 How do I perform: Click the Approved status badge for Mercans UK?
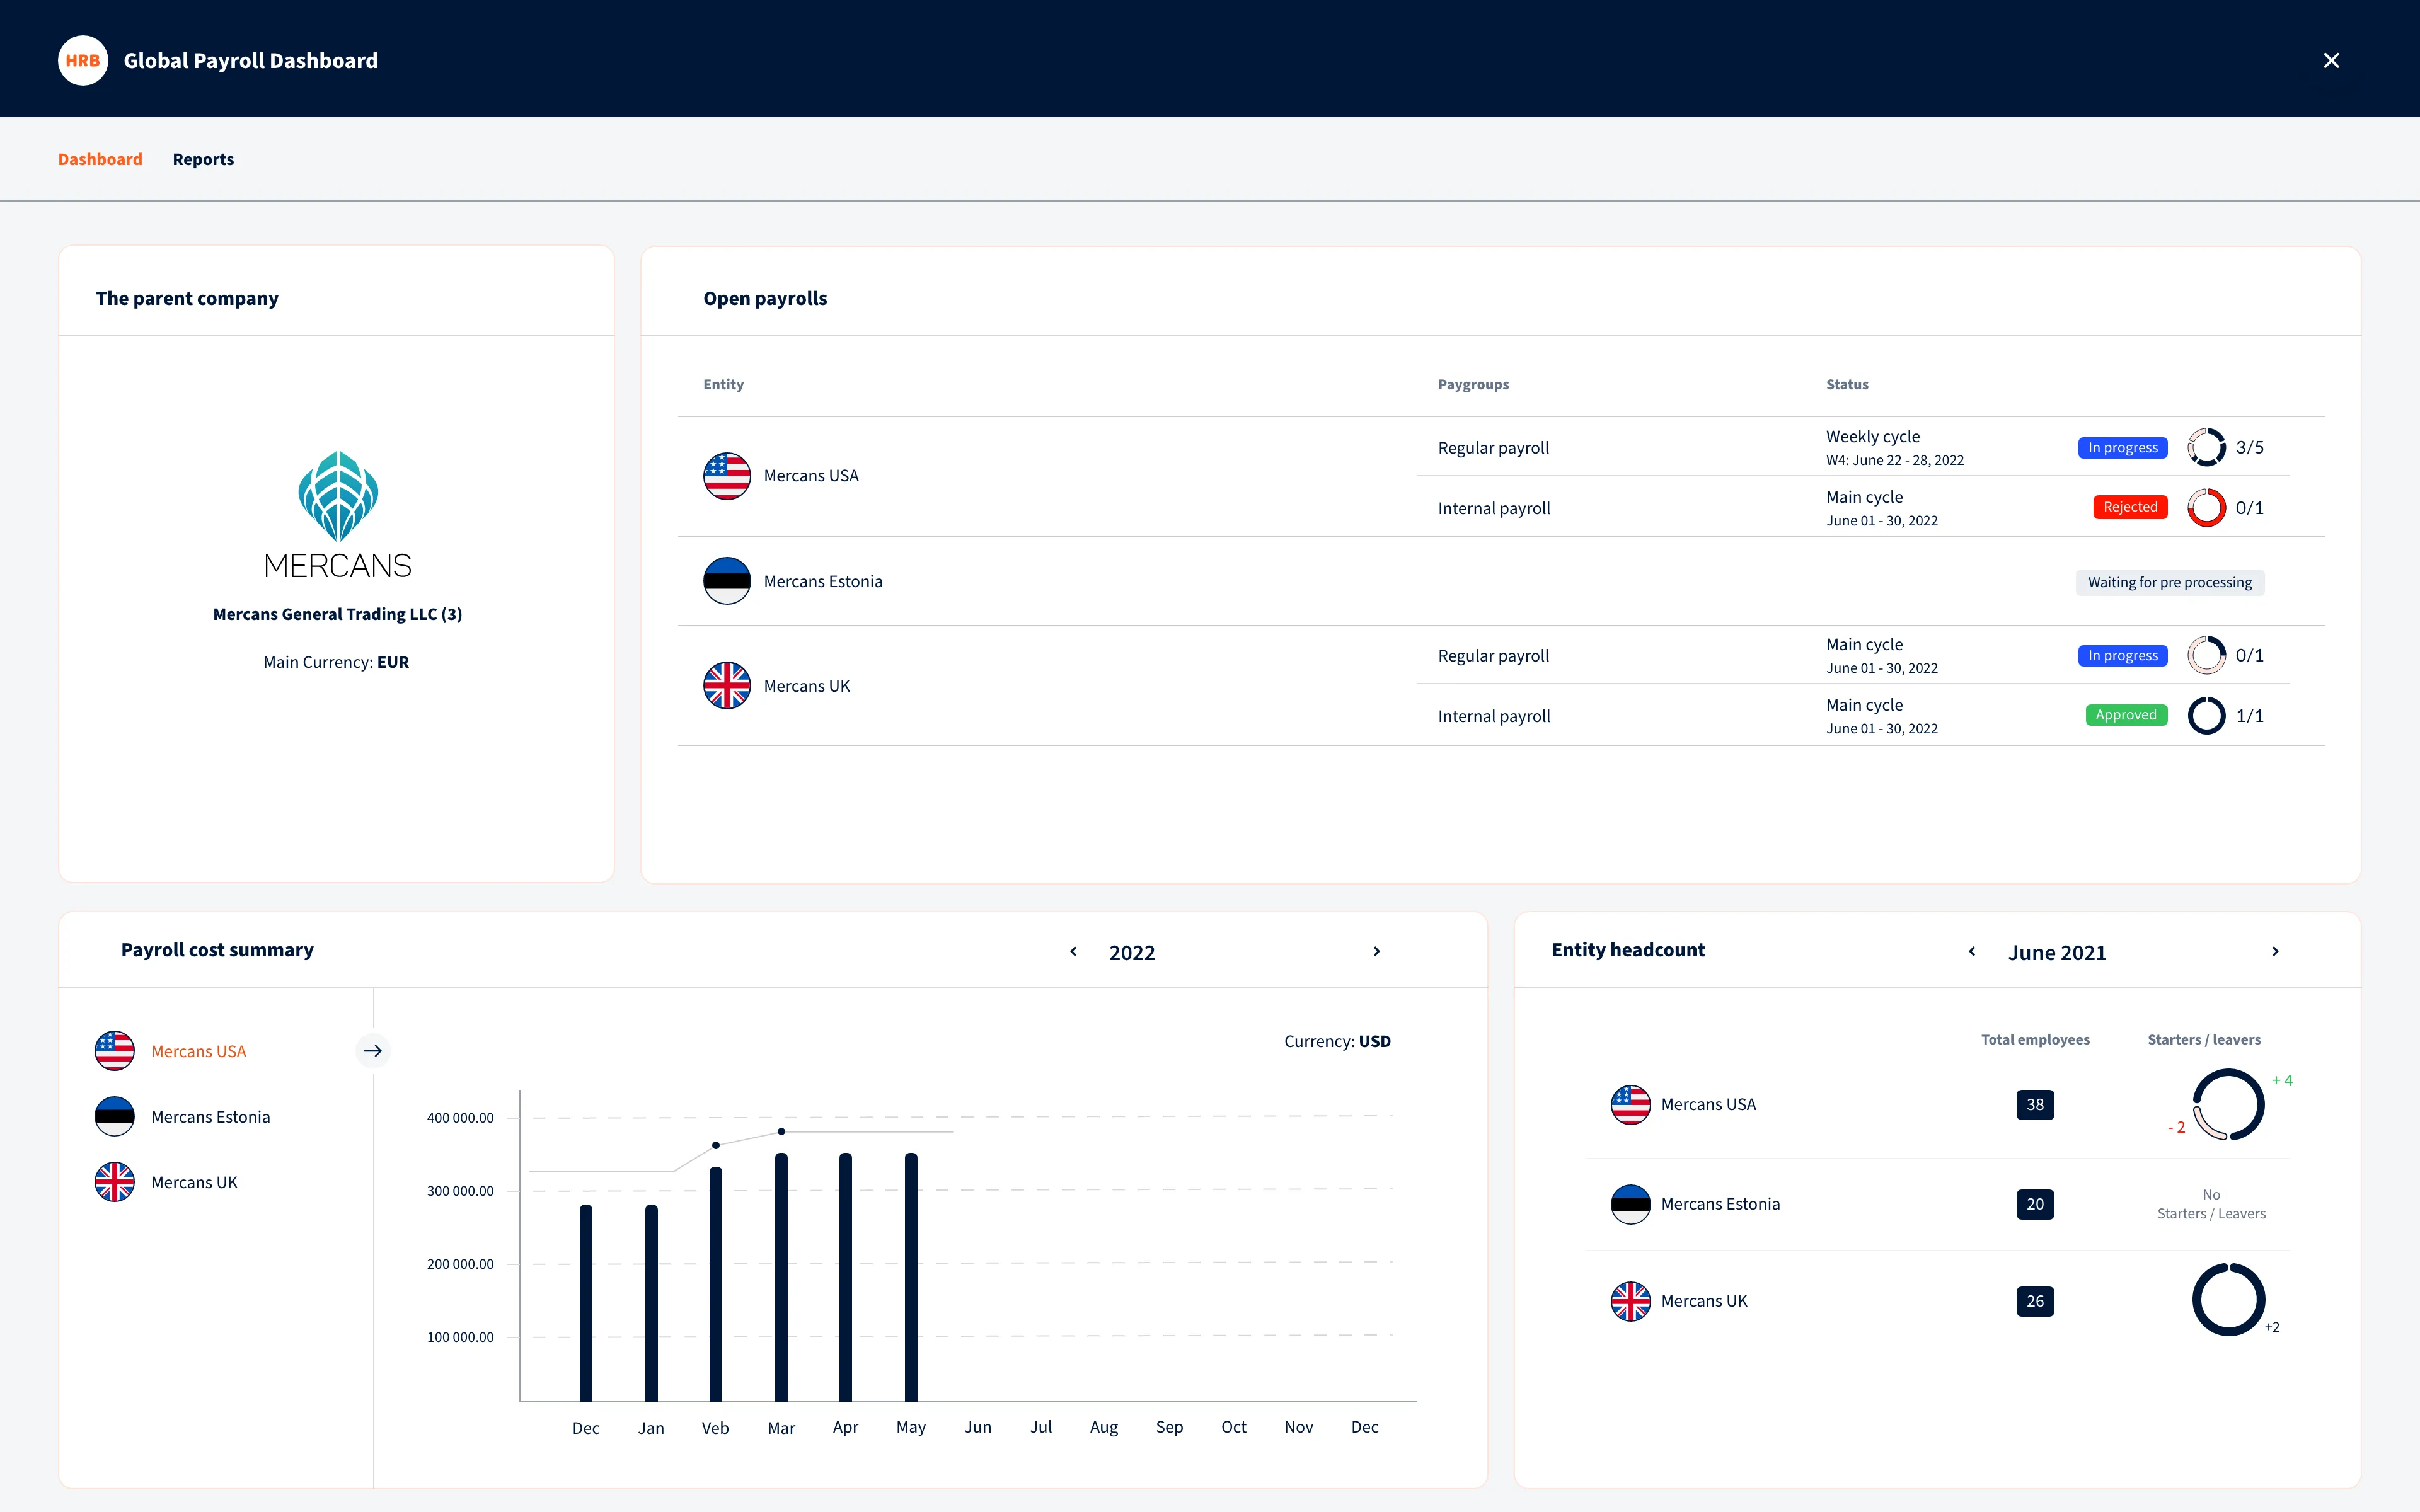point(2126,714)
